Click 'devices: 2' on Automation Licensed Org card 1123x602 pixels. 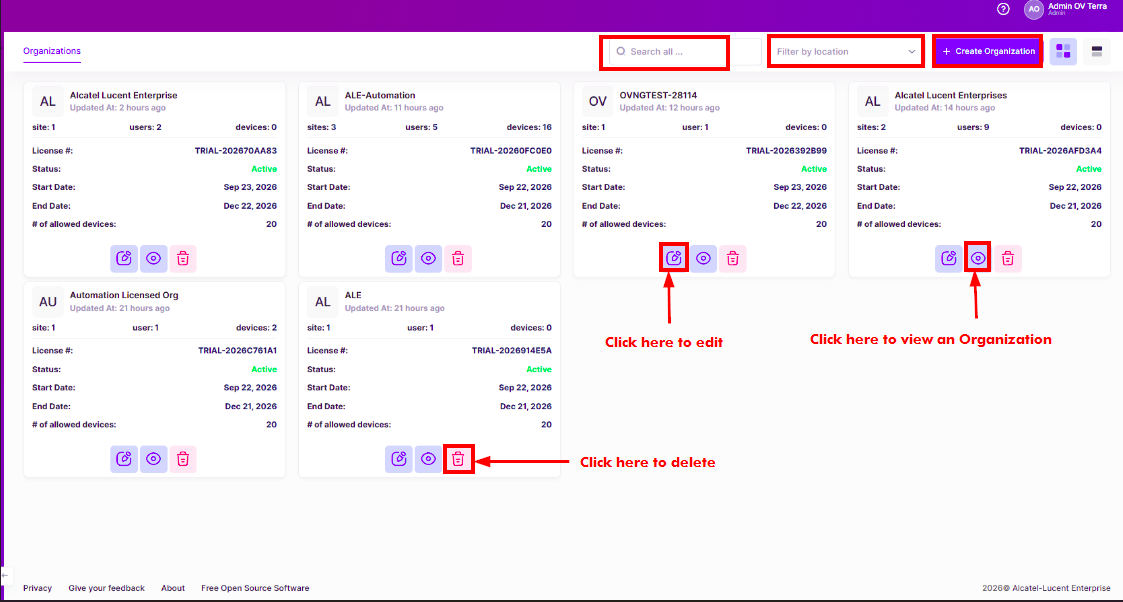(x=256, y=328)
